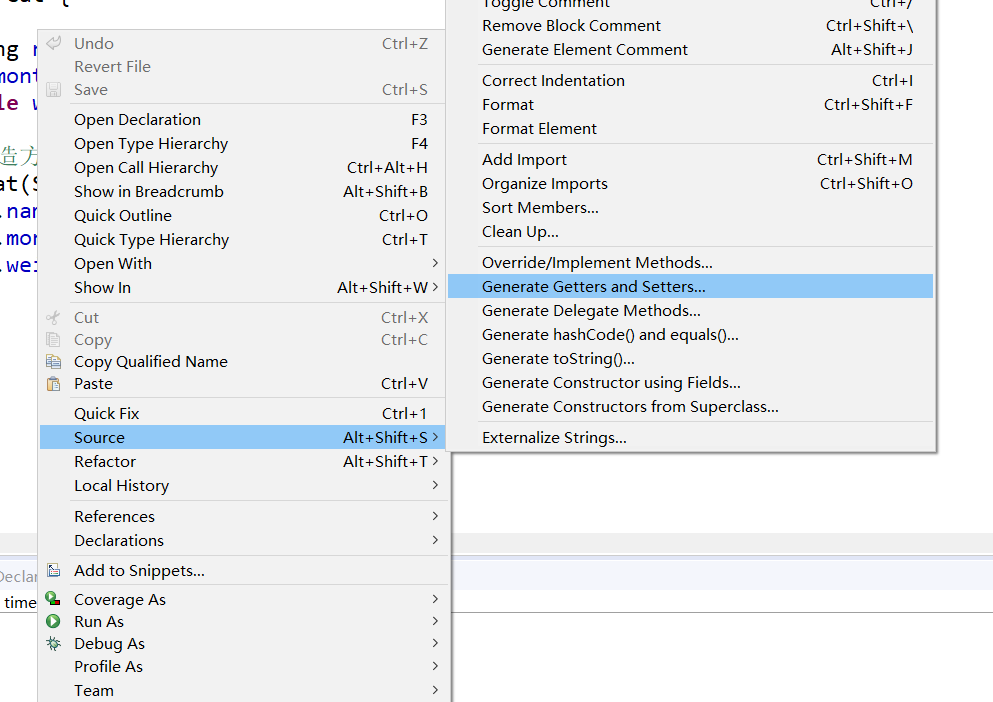993x702 pixels.
Task: Click the Copy icon
Action: [x=54, y=340]
